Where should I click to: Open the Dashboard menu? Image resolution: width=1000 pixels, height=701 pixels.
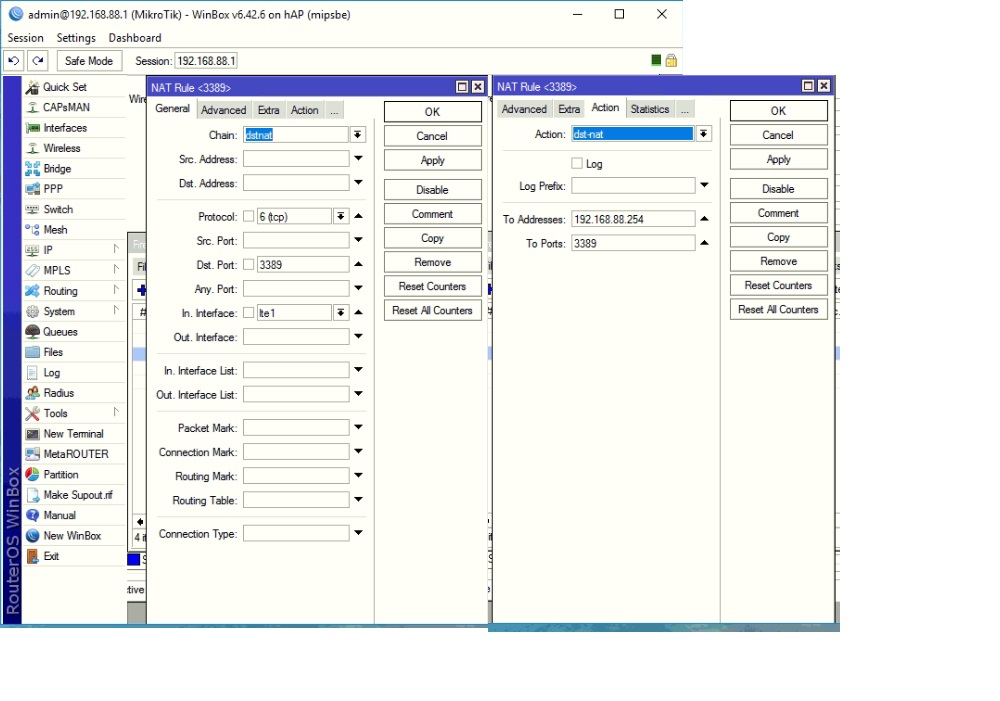coord(135,38)
